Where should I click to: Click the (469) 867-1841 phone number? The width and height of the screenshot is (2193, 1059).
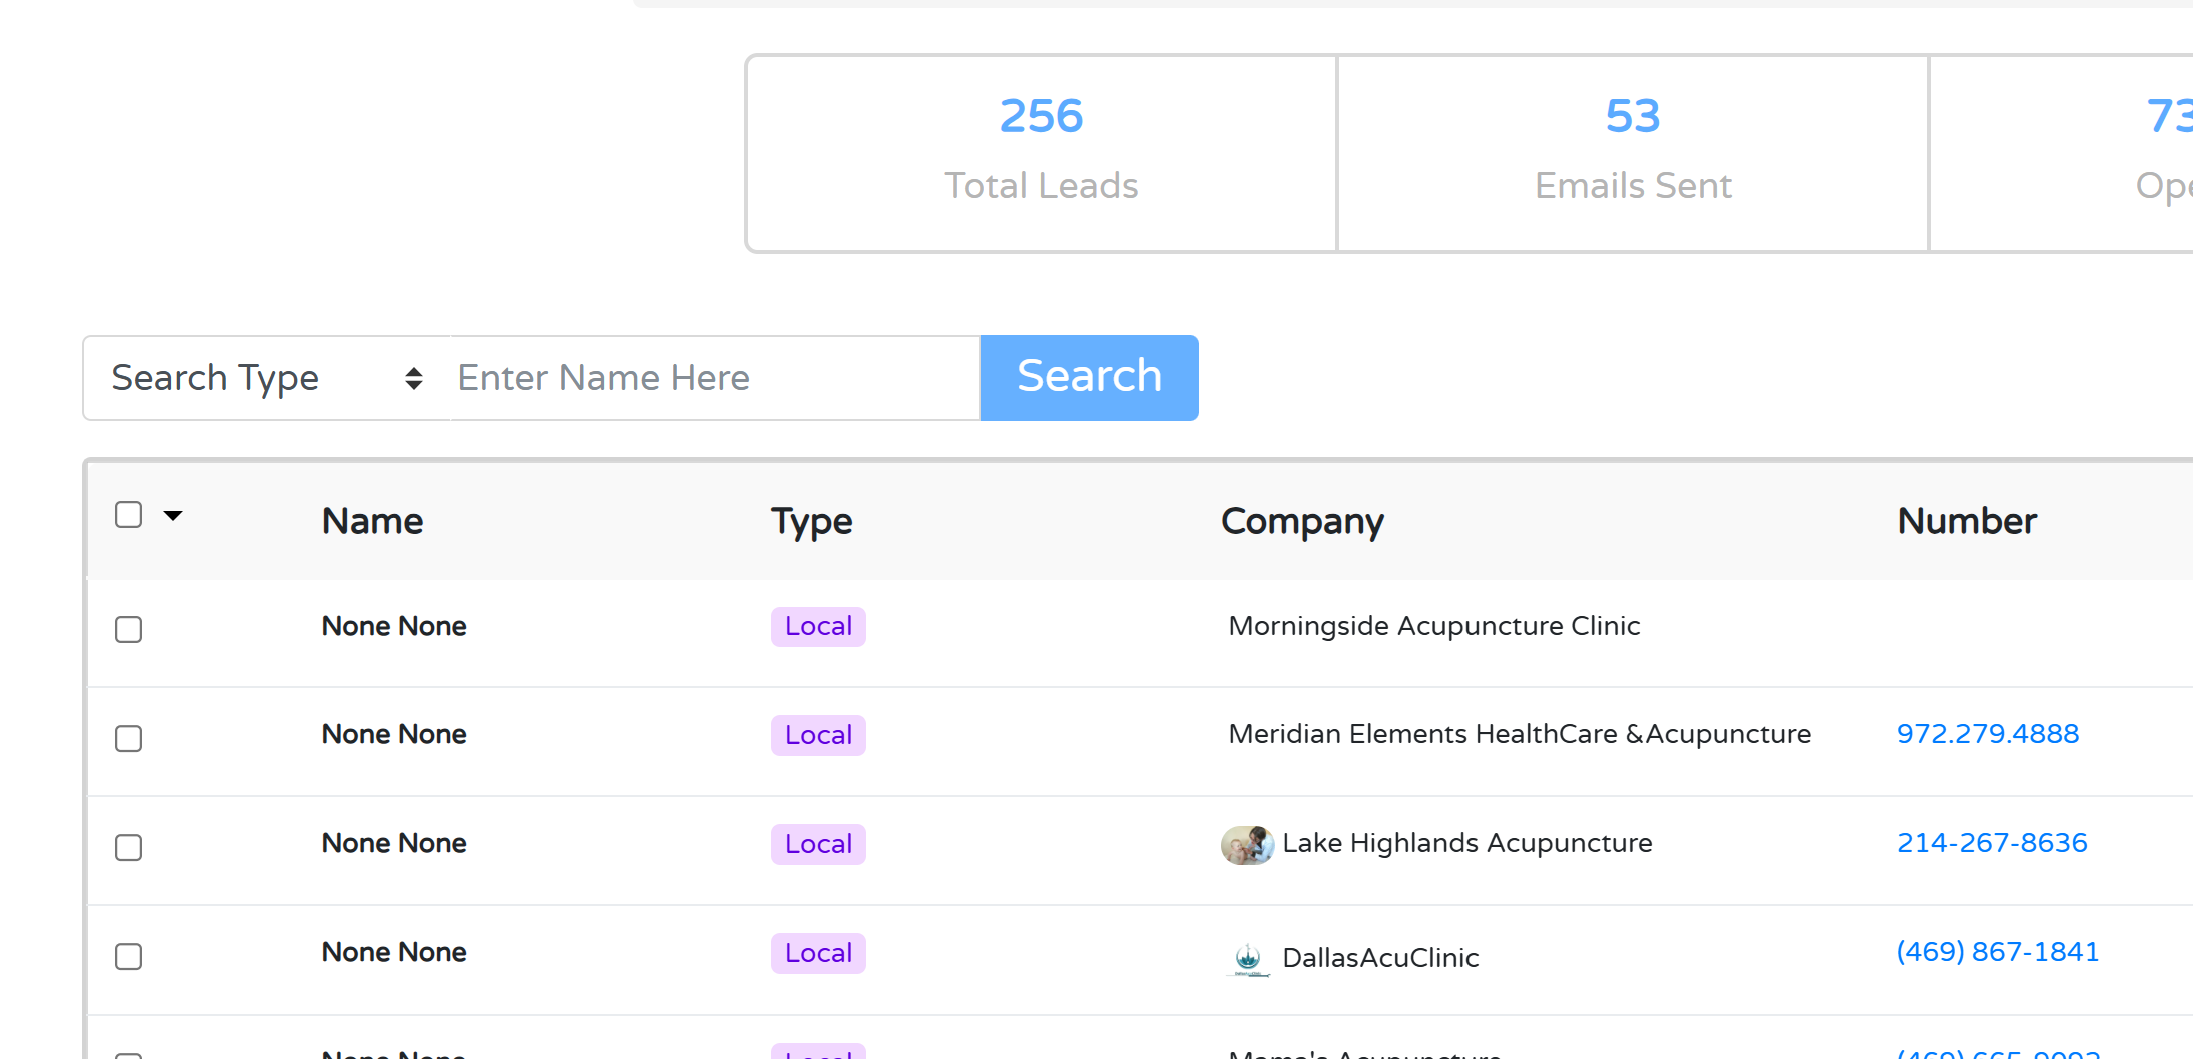click(1997, 952)
